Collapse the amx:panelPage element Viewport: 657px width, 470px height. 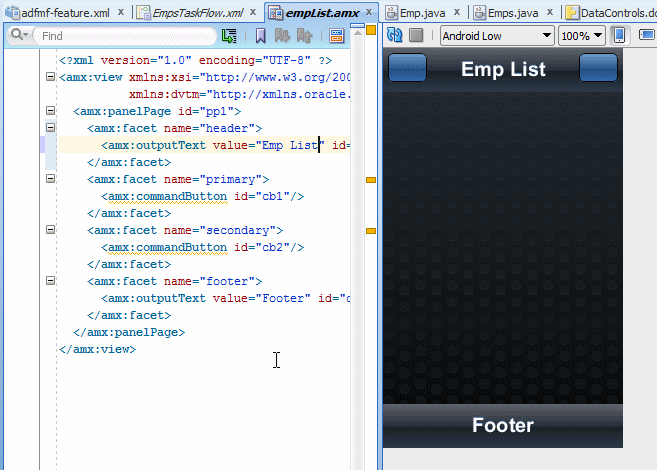point(50,111)
